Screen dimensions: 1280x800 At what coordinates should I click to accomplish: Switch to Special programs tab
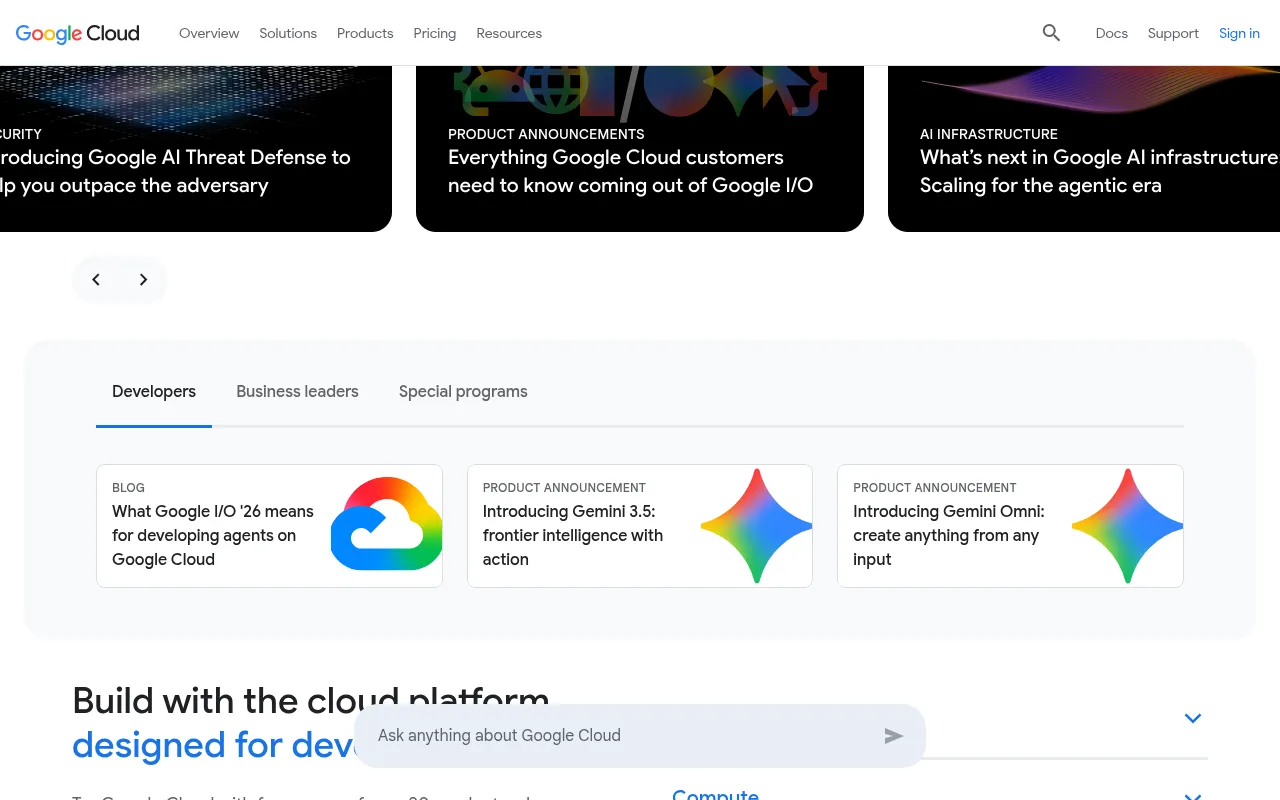463,392
